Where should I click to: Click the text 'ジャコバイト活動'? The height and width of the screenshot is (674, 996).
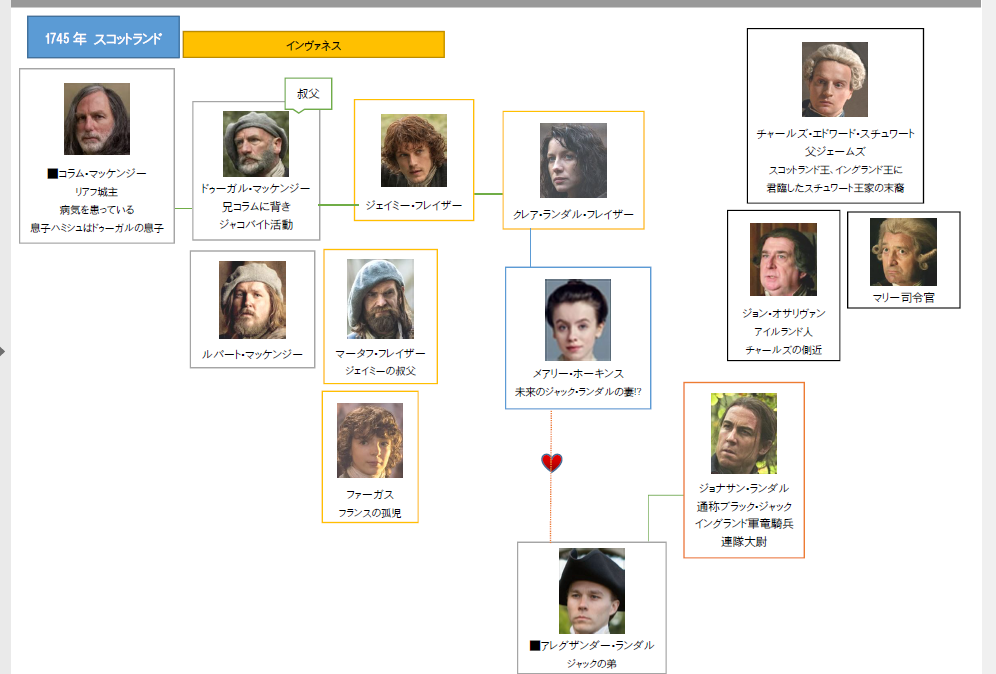[255, 224]
